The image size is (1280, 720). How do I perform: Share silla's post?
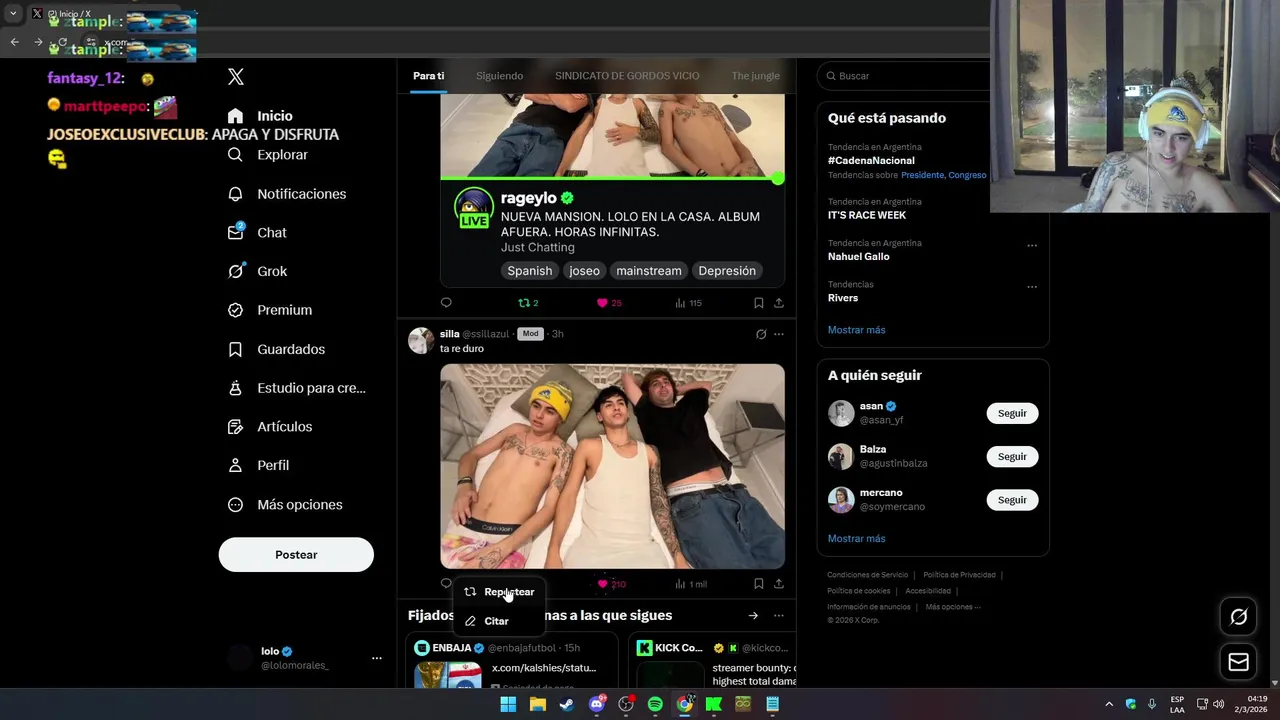coord(779,584)
